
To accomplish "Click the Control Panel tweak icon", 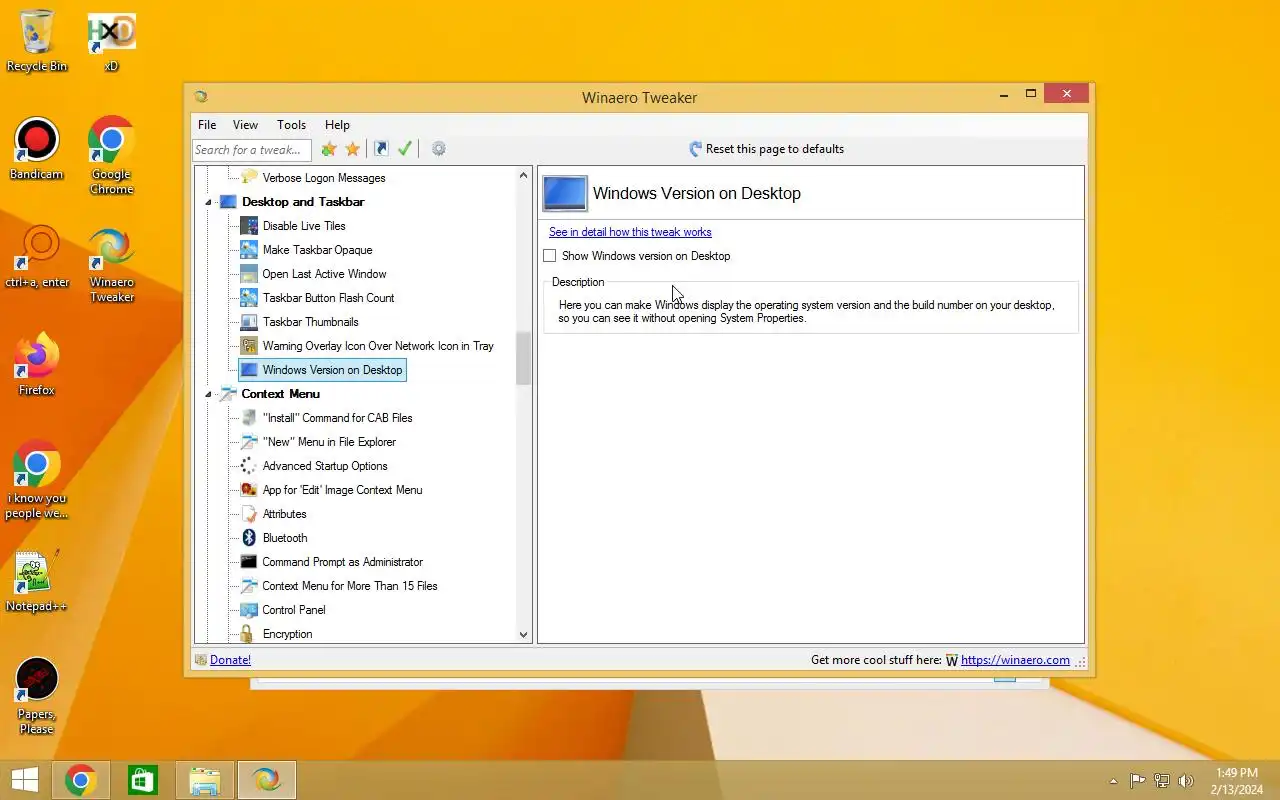I will [249, 610].
